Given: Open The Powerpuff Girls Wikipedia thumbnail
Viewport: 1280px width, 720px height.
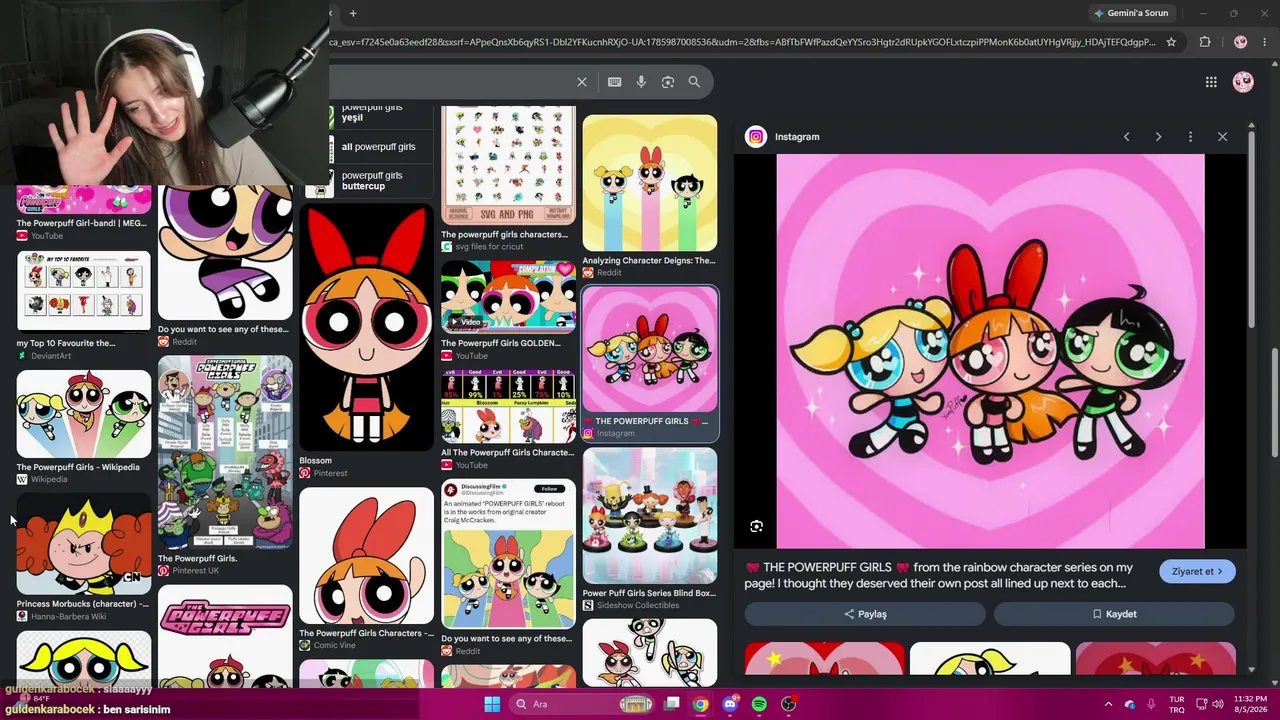Looking at the screenshot, I should coord(84,414).
